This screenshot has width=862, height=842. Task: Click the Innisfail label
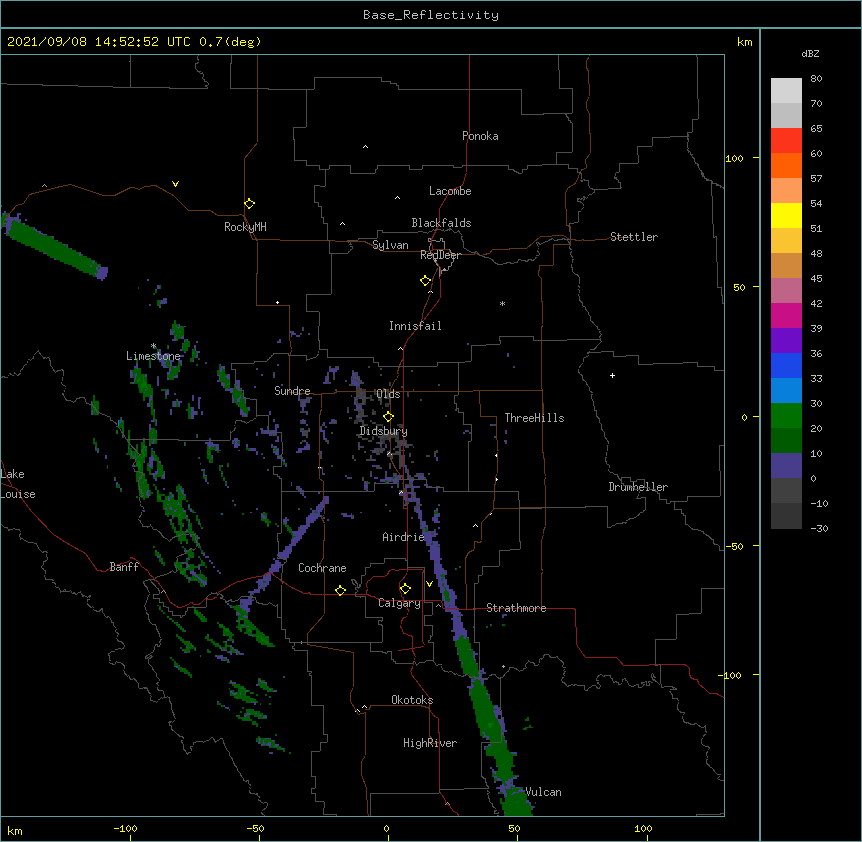click(x=415, y=326)
